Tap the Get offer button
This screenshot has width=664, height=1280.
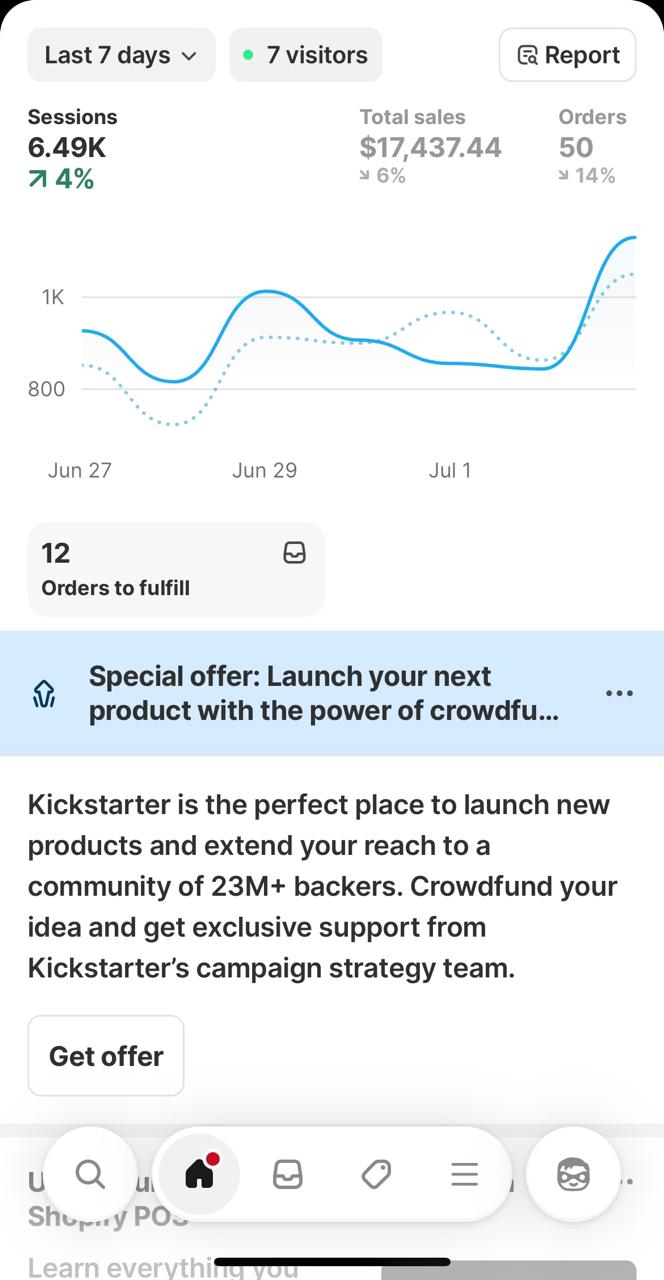[106, 1056]
